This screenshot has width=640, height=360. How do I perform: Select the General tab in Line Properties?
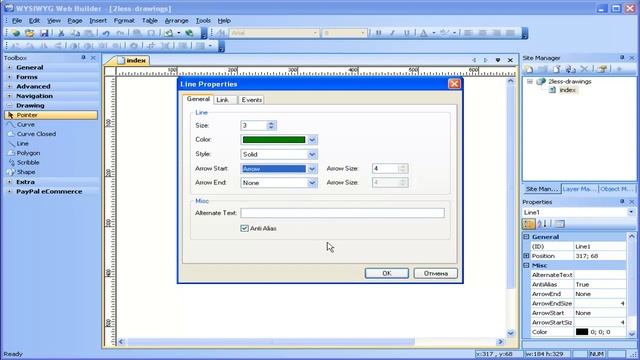click(x=198, y=99)
